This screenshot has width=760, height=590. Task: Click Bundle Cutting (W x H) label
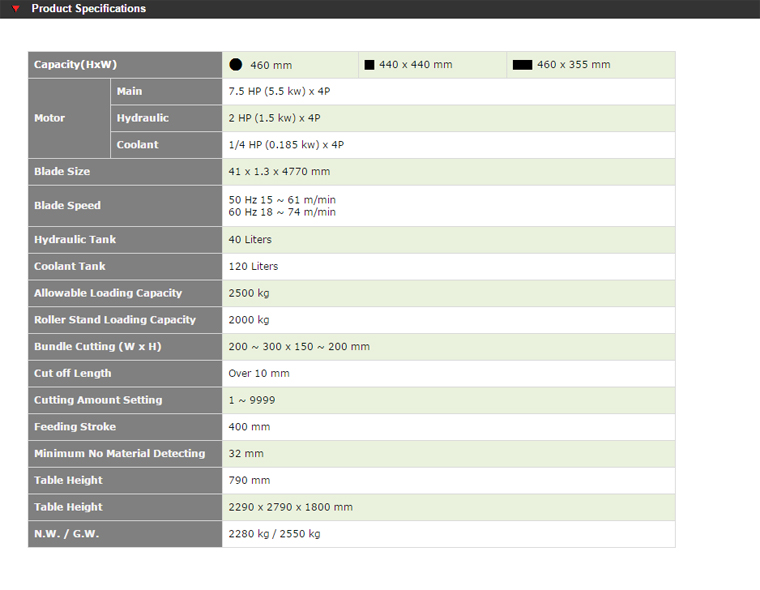pyautogui.click(x=98, y=346)
